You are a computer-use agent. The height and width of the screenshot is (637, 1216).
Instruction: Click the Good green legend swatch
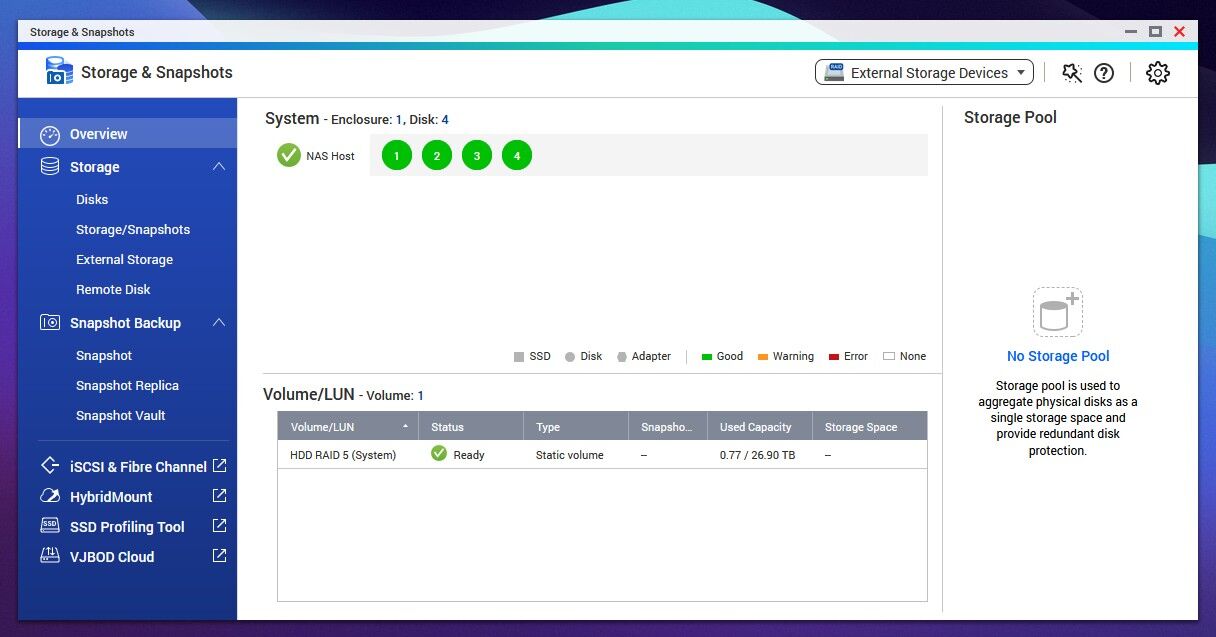pyautogui.click(x=707, y=356)
